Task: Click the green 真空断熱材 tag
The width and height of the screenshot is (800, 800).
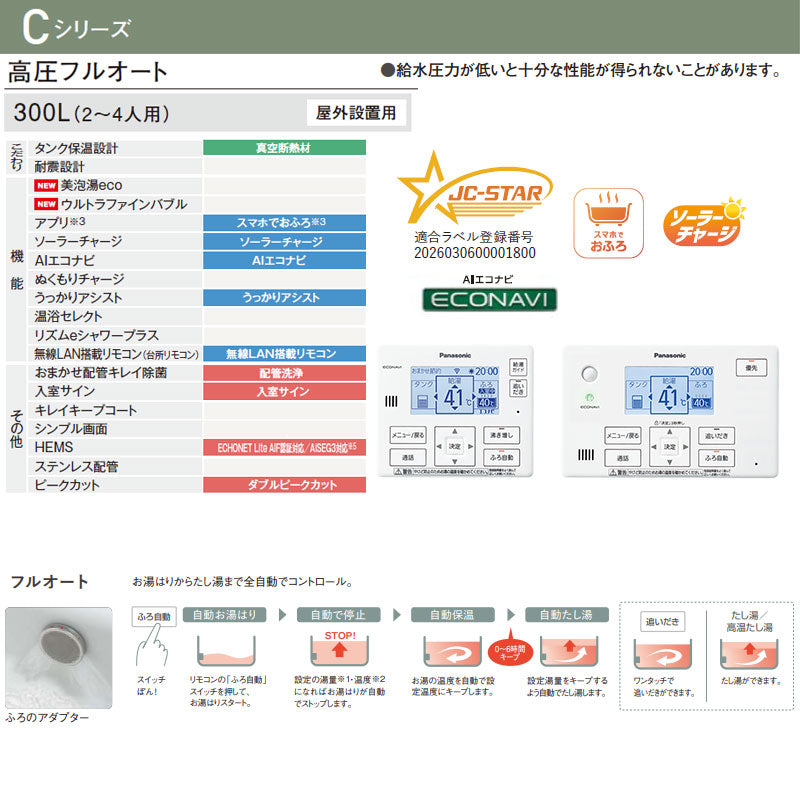Action: coord(284,147)
